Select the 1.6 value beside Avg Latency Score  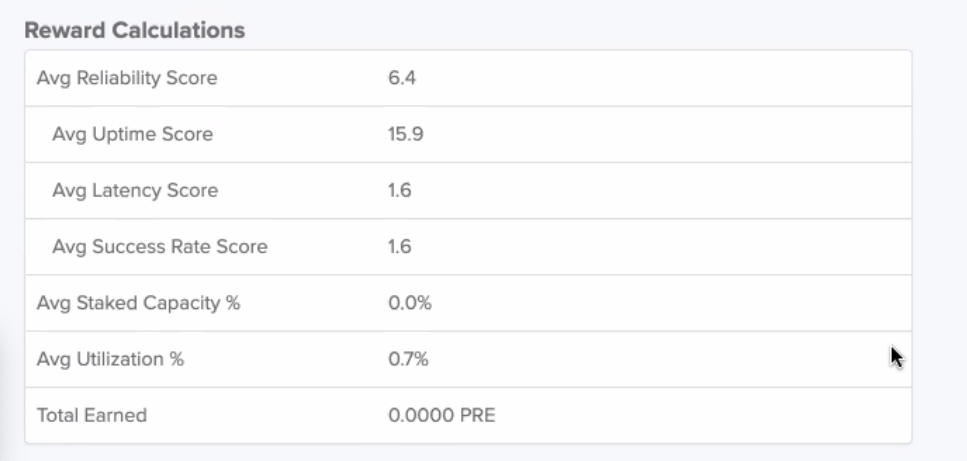399,190
